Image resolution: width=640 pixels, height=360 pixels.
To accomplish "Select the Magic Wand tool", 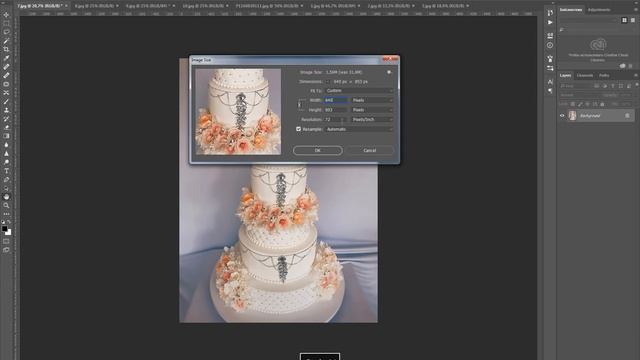I will point(6,41).
